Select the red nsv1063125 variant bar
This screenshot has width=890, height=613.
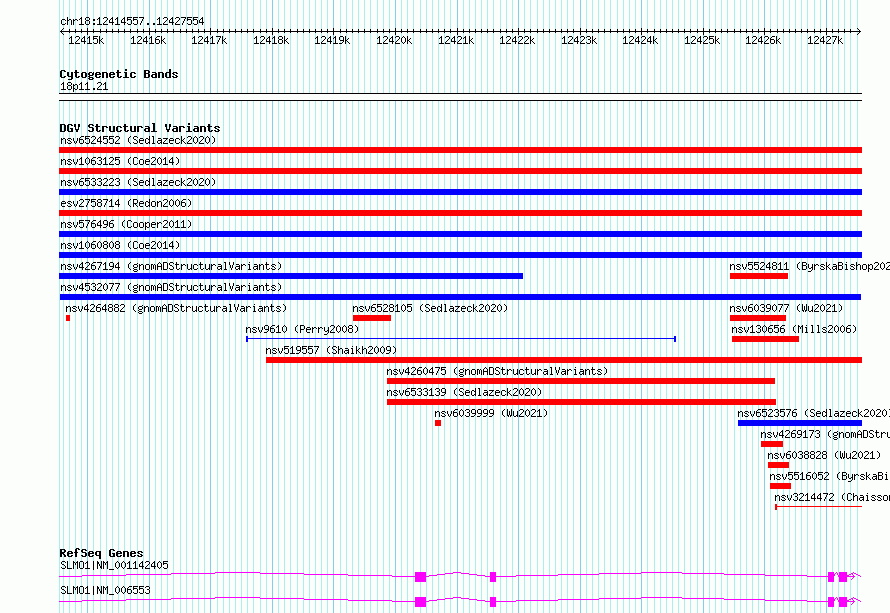[460, 171]
